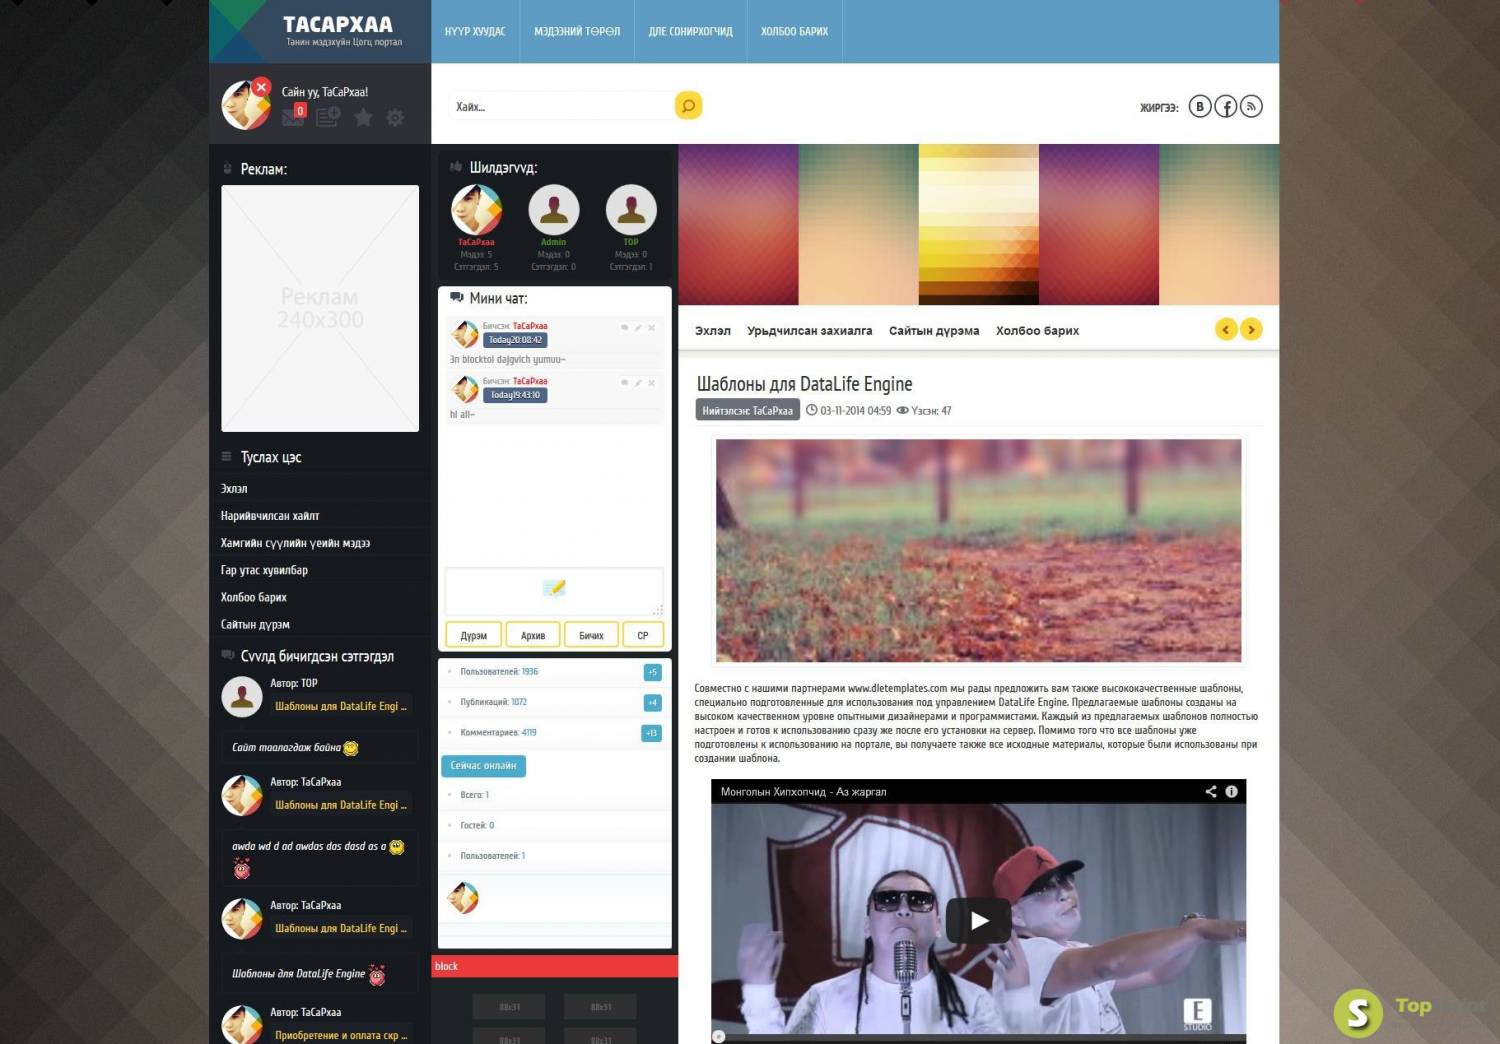1500x1044 pixels.
Task: Click the +4 publications badge
Action: click(652, 703)
